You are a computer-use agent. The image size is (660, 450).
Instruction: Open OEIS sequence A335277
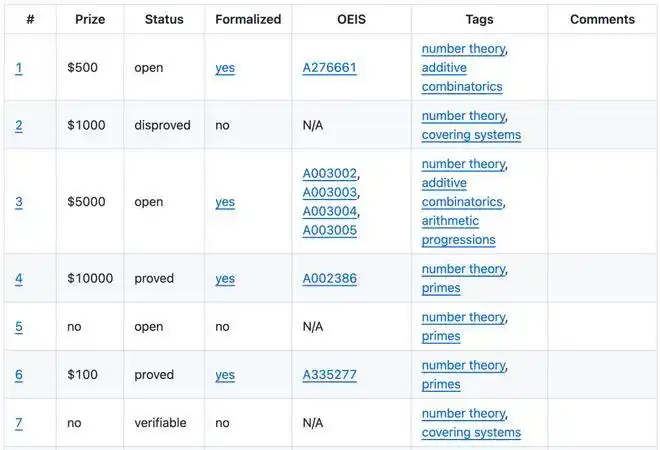[x=329, y=375]
